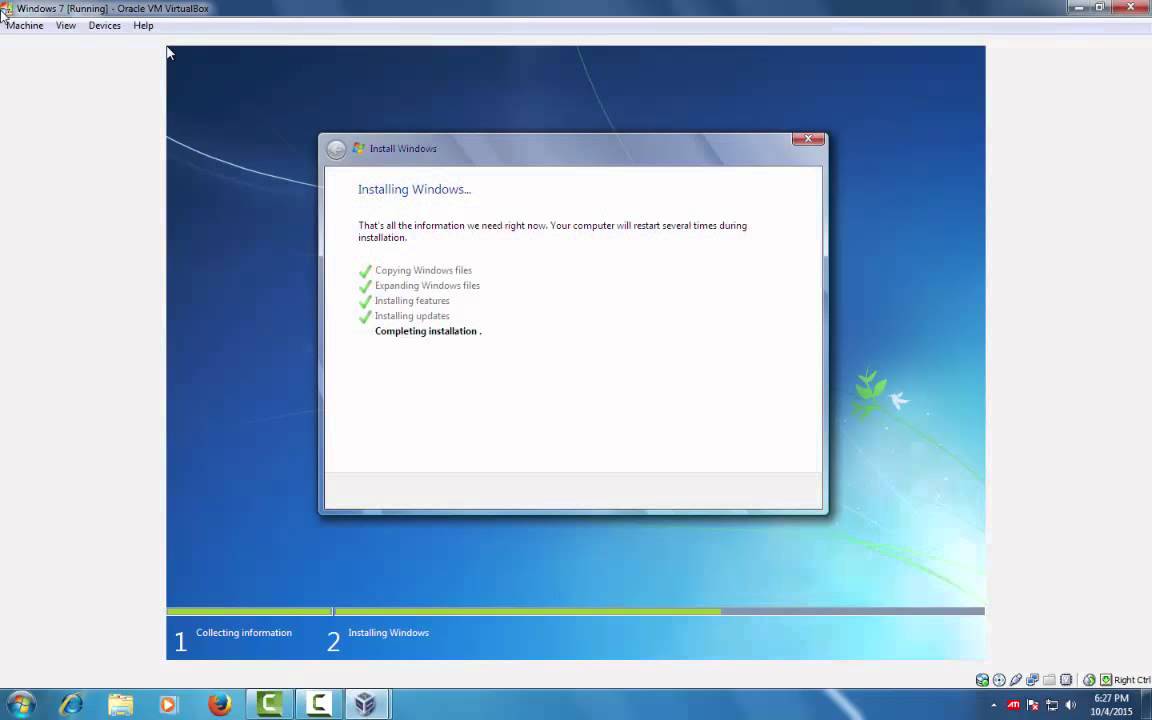1152x720 pixels.
Task: Open the Windows Start menu
Action: [21, 705]
